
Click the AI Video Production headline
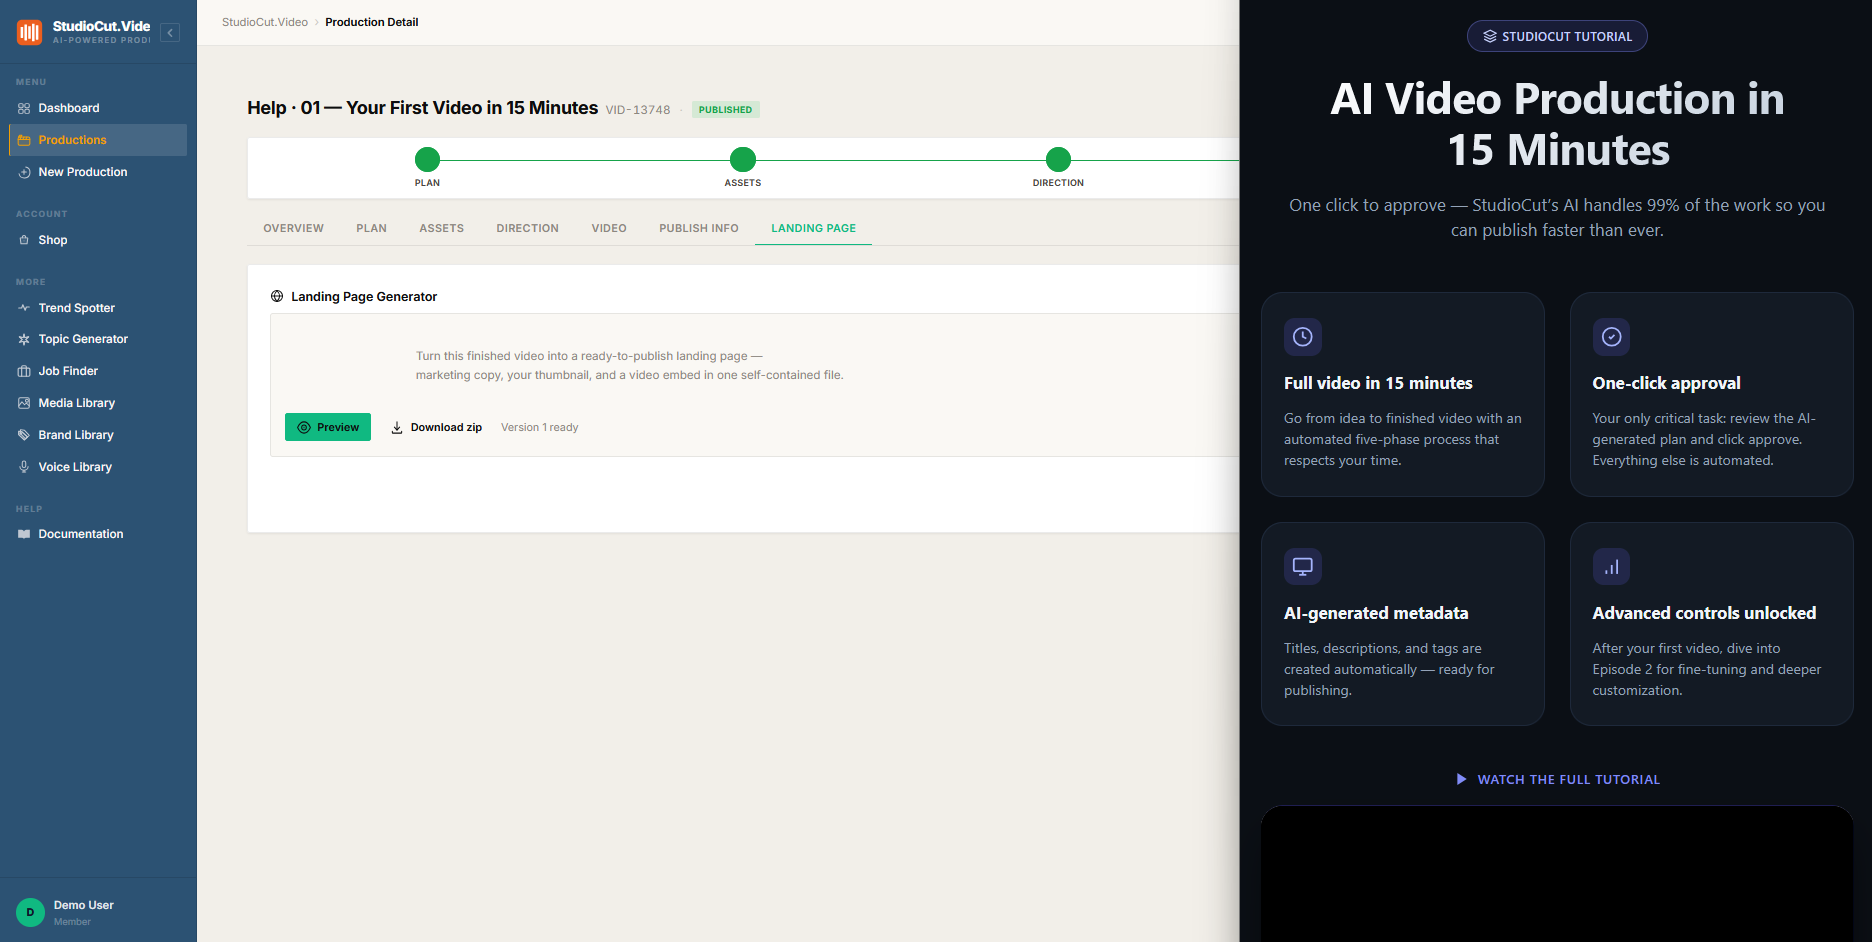pyautogui.click(x=1557, y=124)
